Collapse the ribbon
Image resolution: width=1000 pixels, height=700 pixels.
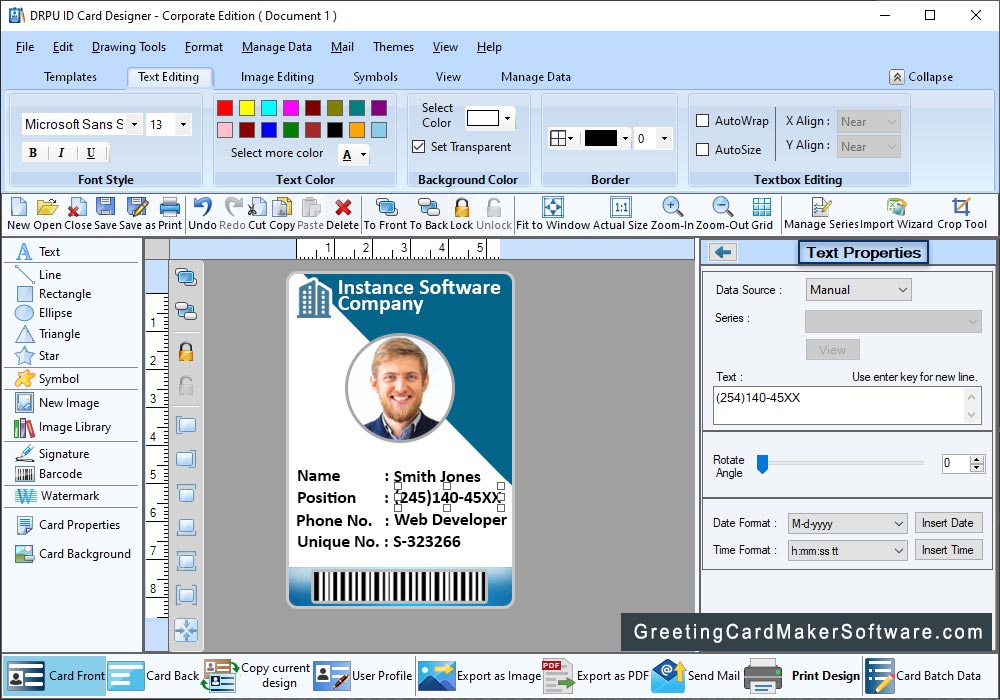[922, 77]
